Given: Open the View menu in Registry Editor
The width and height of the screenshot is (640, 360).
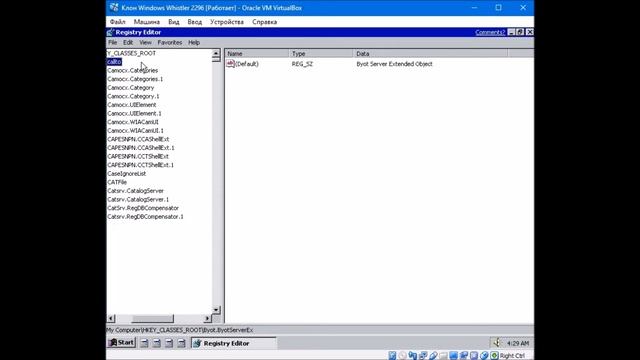Looking at the screenshot, I should tap(145, 42).
